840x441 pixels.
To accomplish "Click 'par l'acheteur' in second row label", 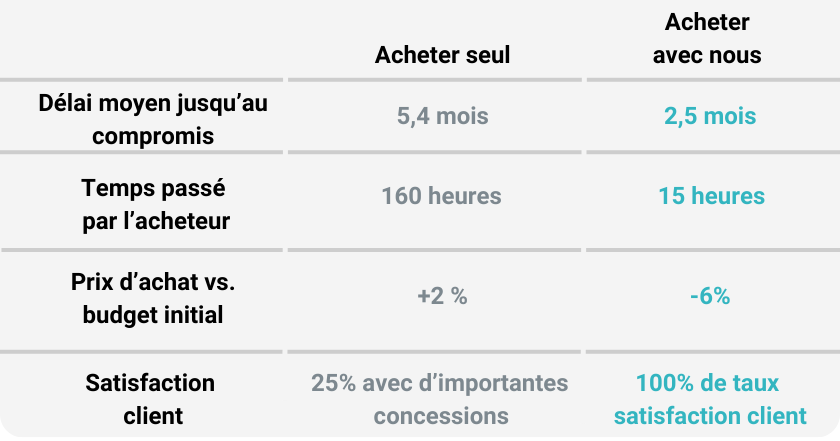I will (156, 221).
